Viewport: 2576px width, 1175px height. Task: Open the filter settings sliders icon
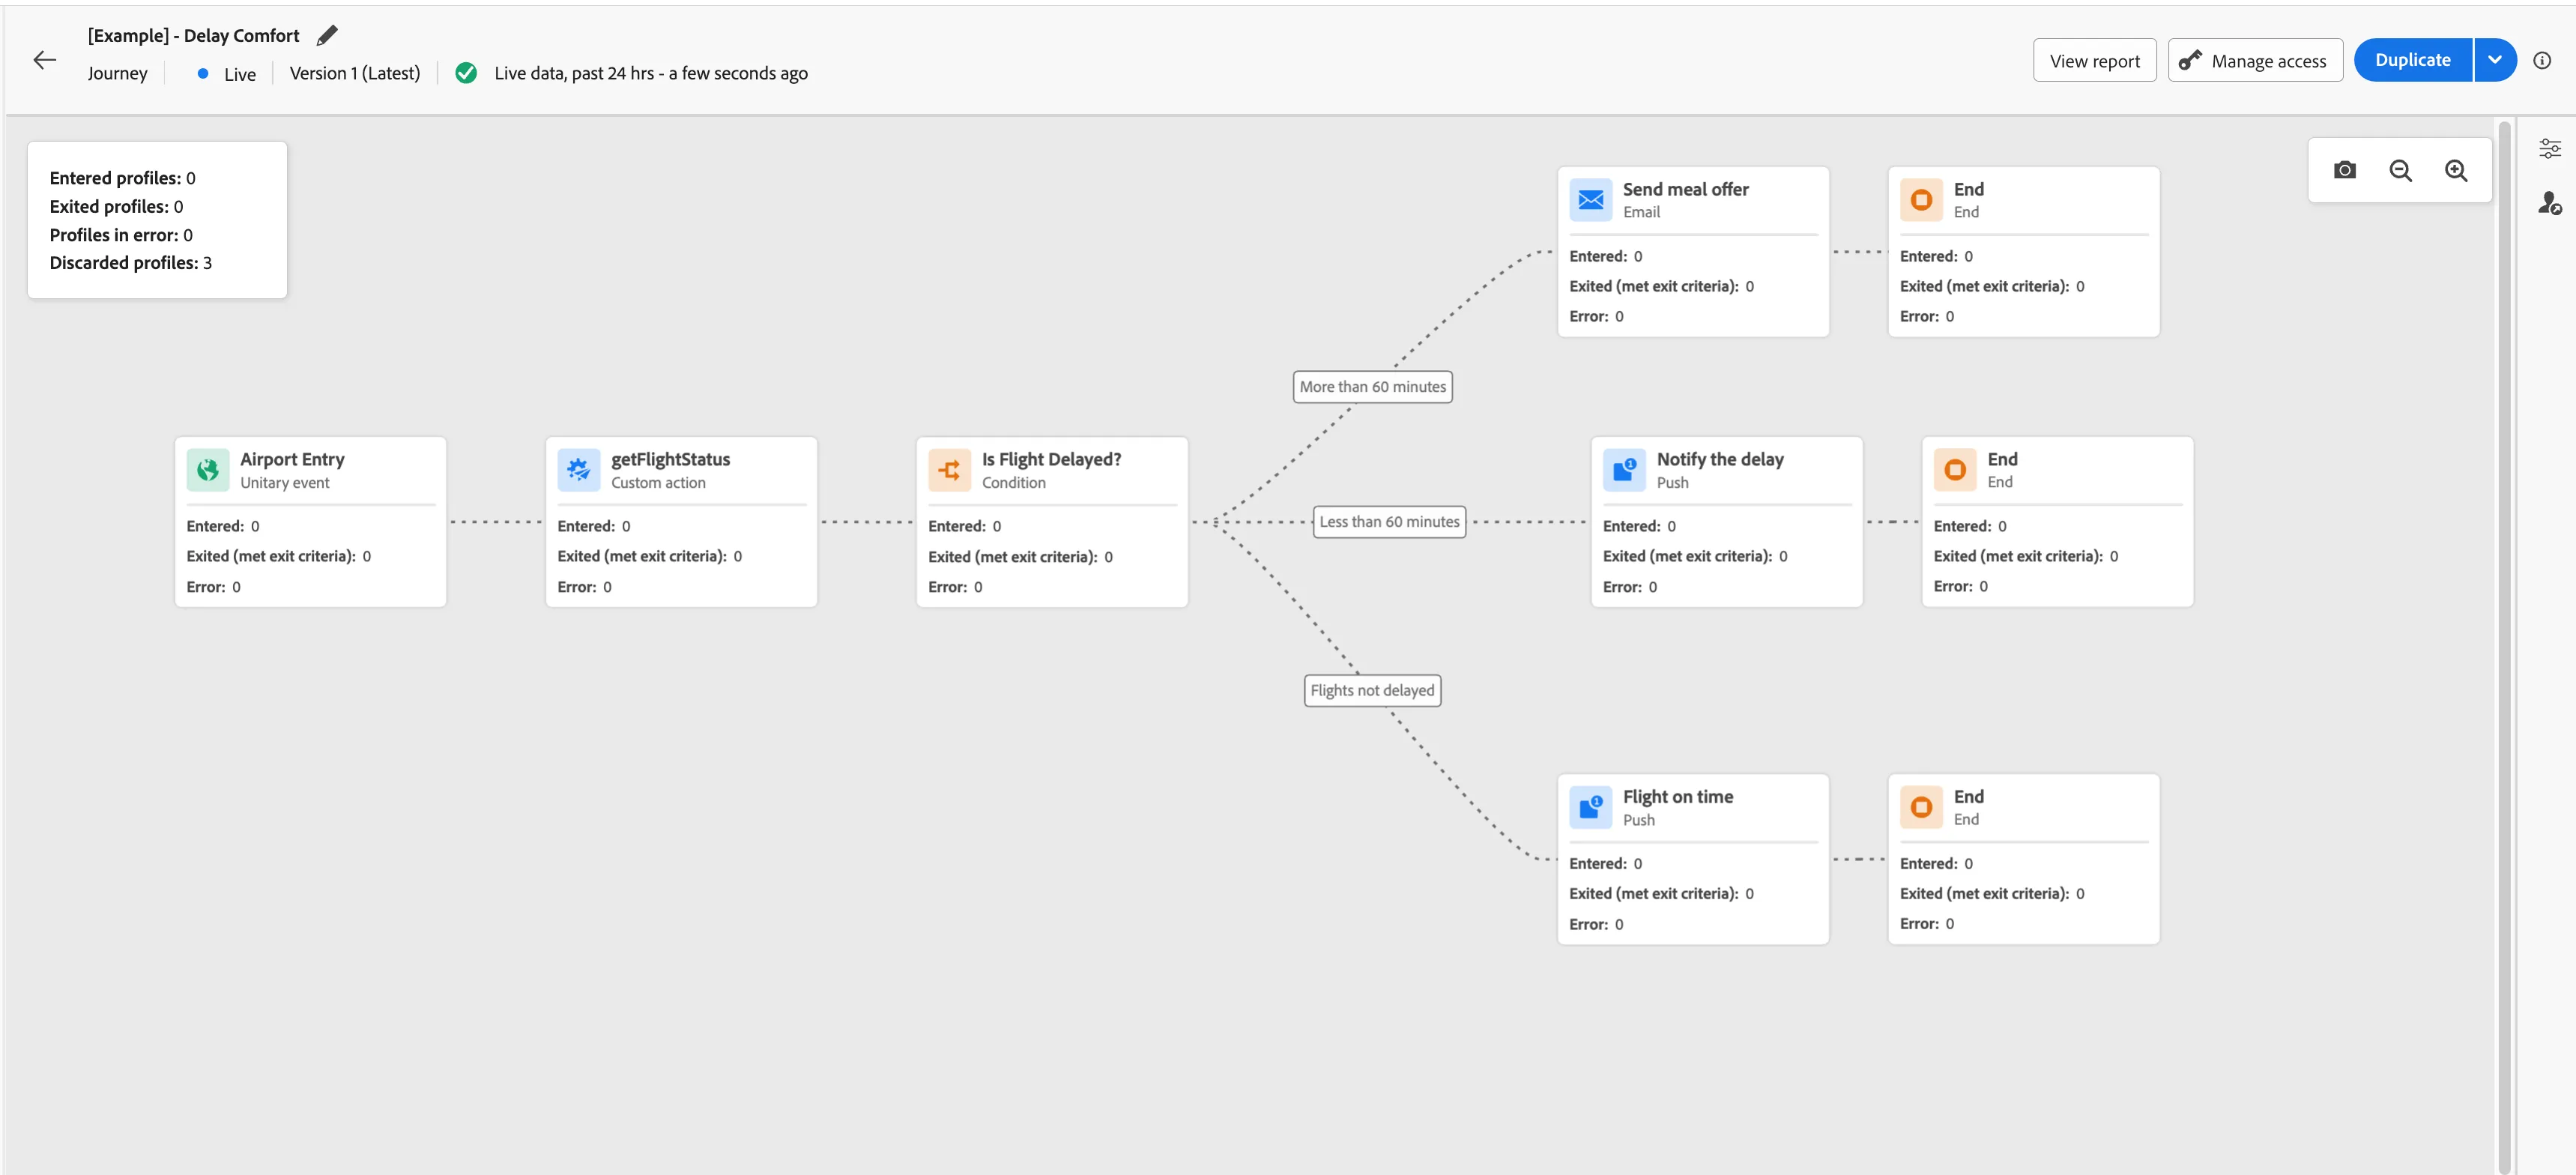pyautogui.click(x=2550, y=149)
